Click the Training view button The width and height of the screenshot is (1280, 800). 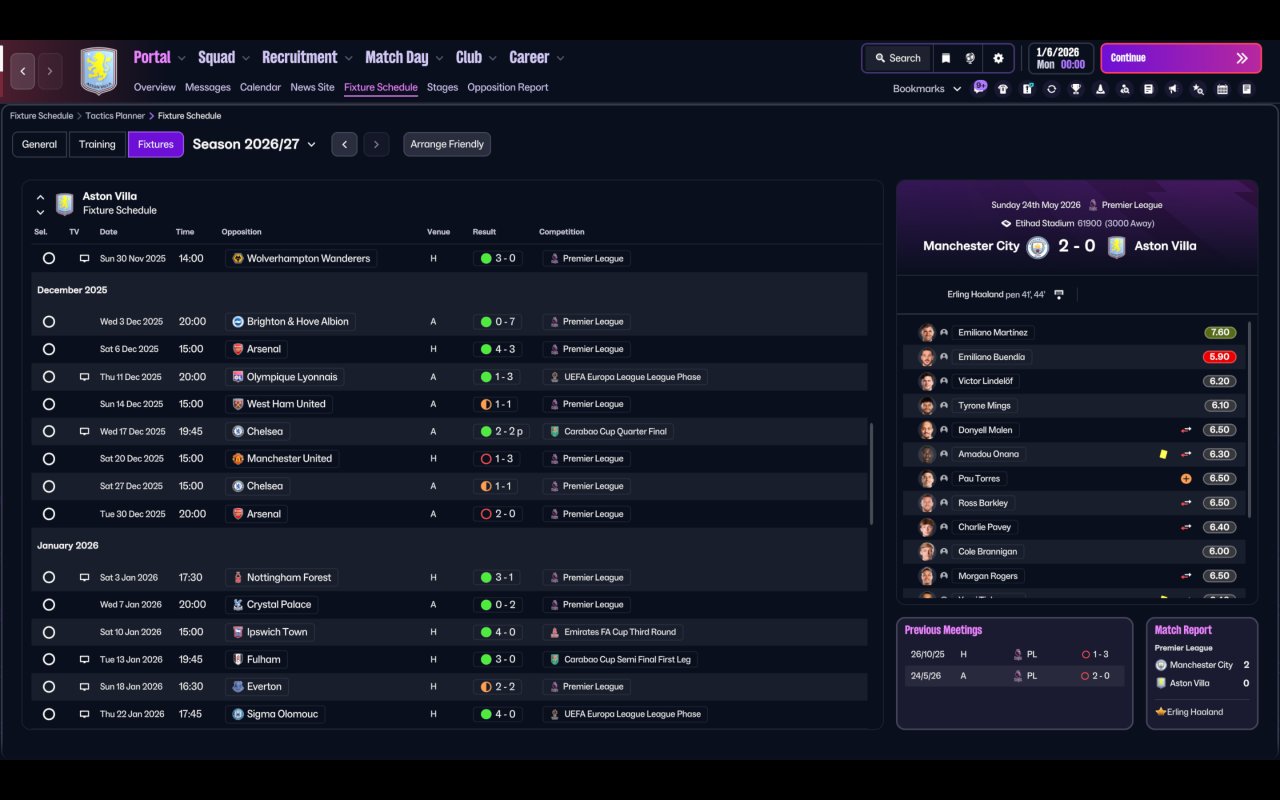point(97,144)
